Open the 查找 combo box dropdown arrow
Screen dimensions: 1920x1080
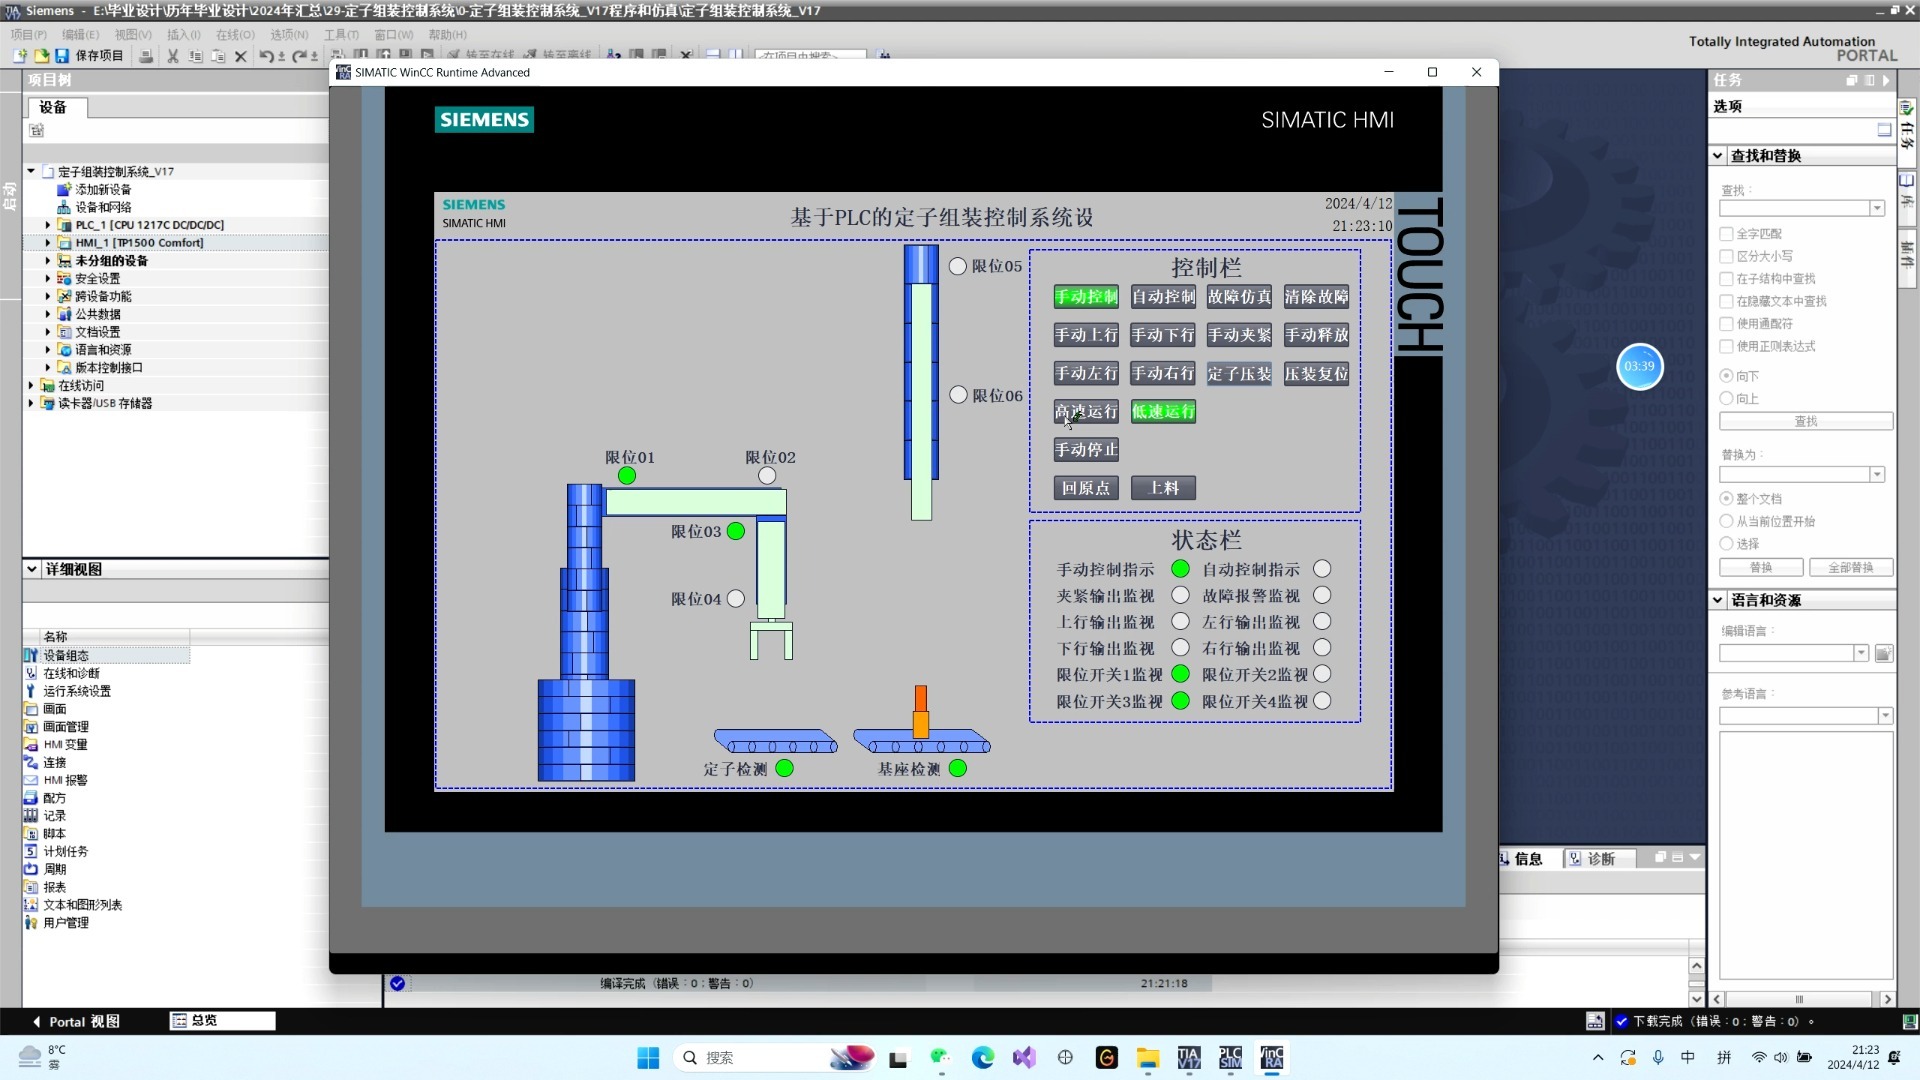tap(1877, 208)
